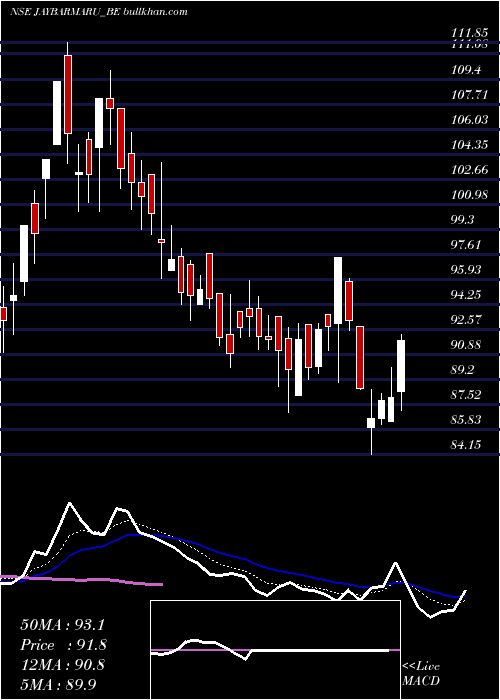This screenshot has width=500, height=700.
Task: Click the NSE JAYBARMARU_BE bullkhan.com title text
Action: pyautogui.click(x=98, y=12)
